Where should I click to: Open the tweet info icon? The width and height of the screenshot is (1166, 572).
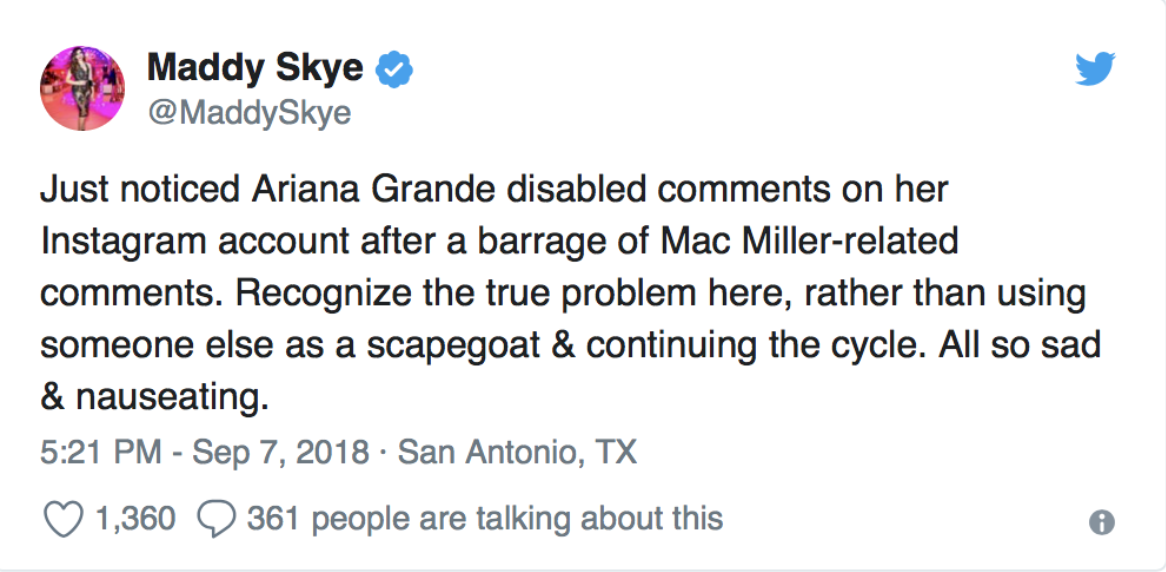[1101, 522]
